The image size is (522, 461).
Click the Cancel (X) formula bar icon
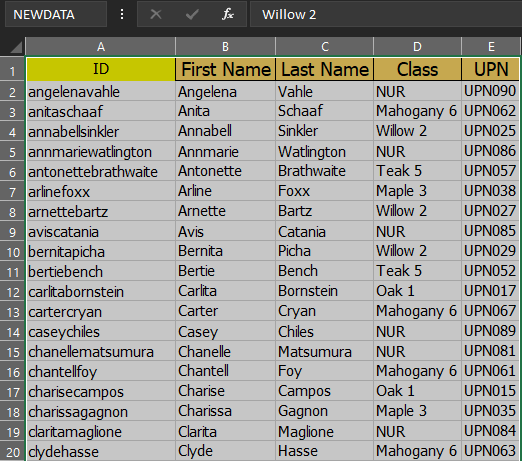click(156, 14)
